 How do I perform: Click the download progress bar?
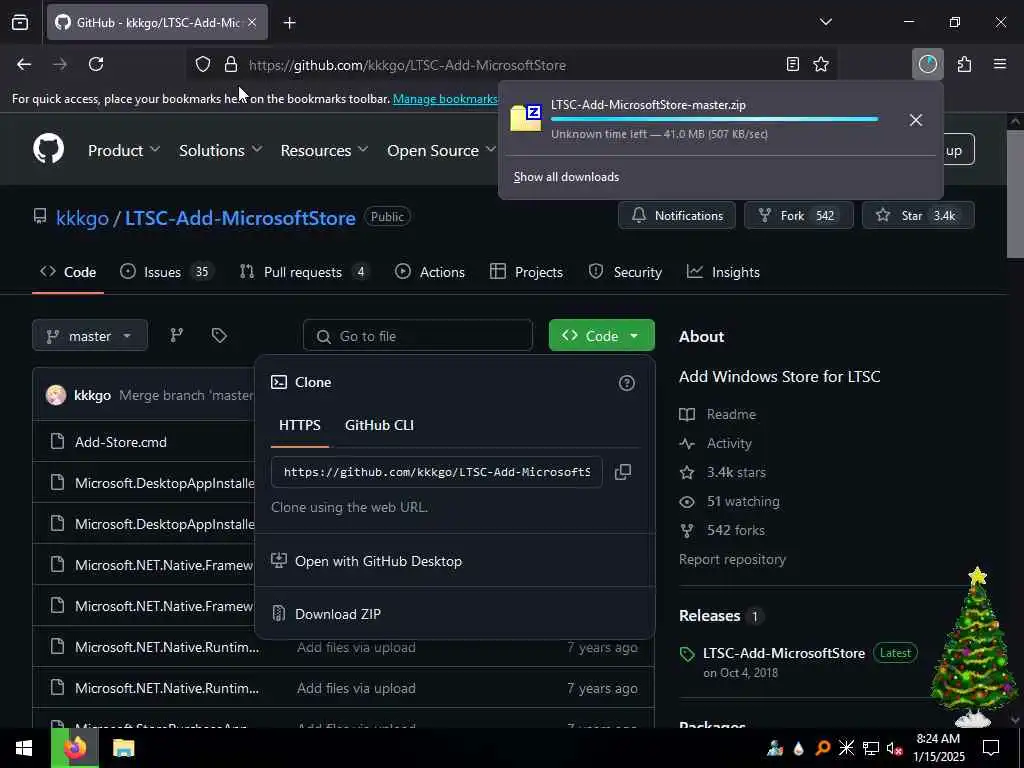714,119
